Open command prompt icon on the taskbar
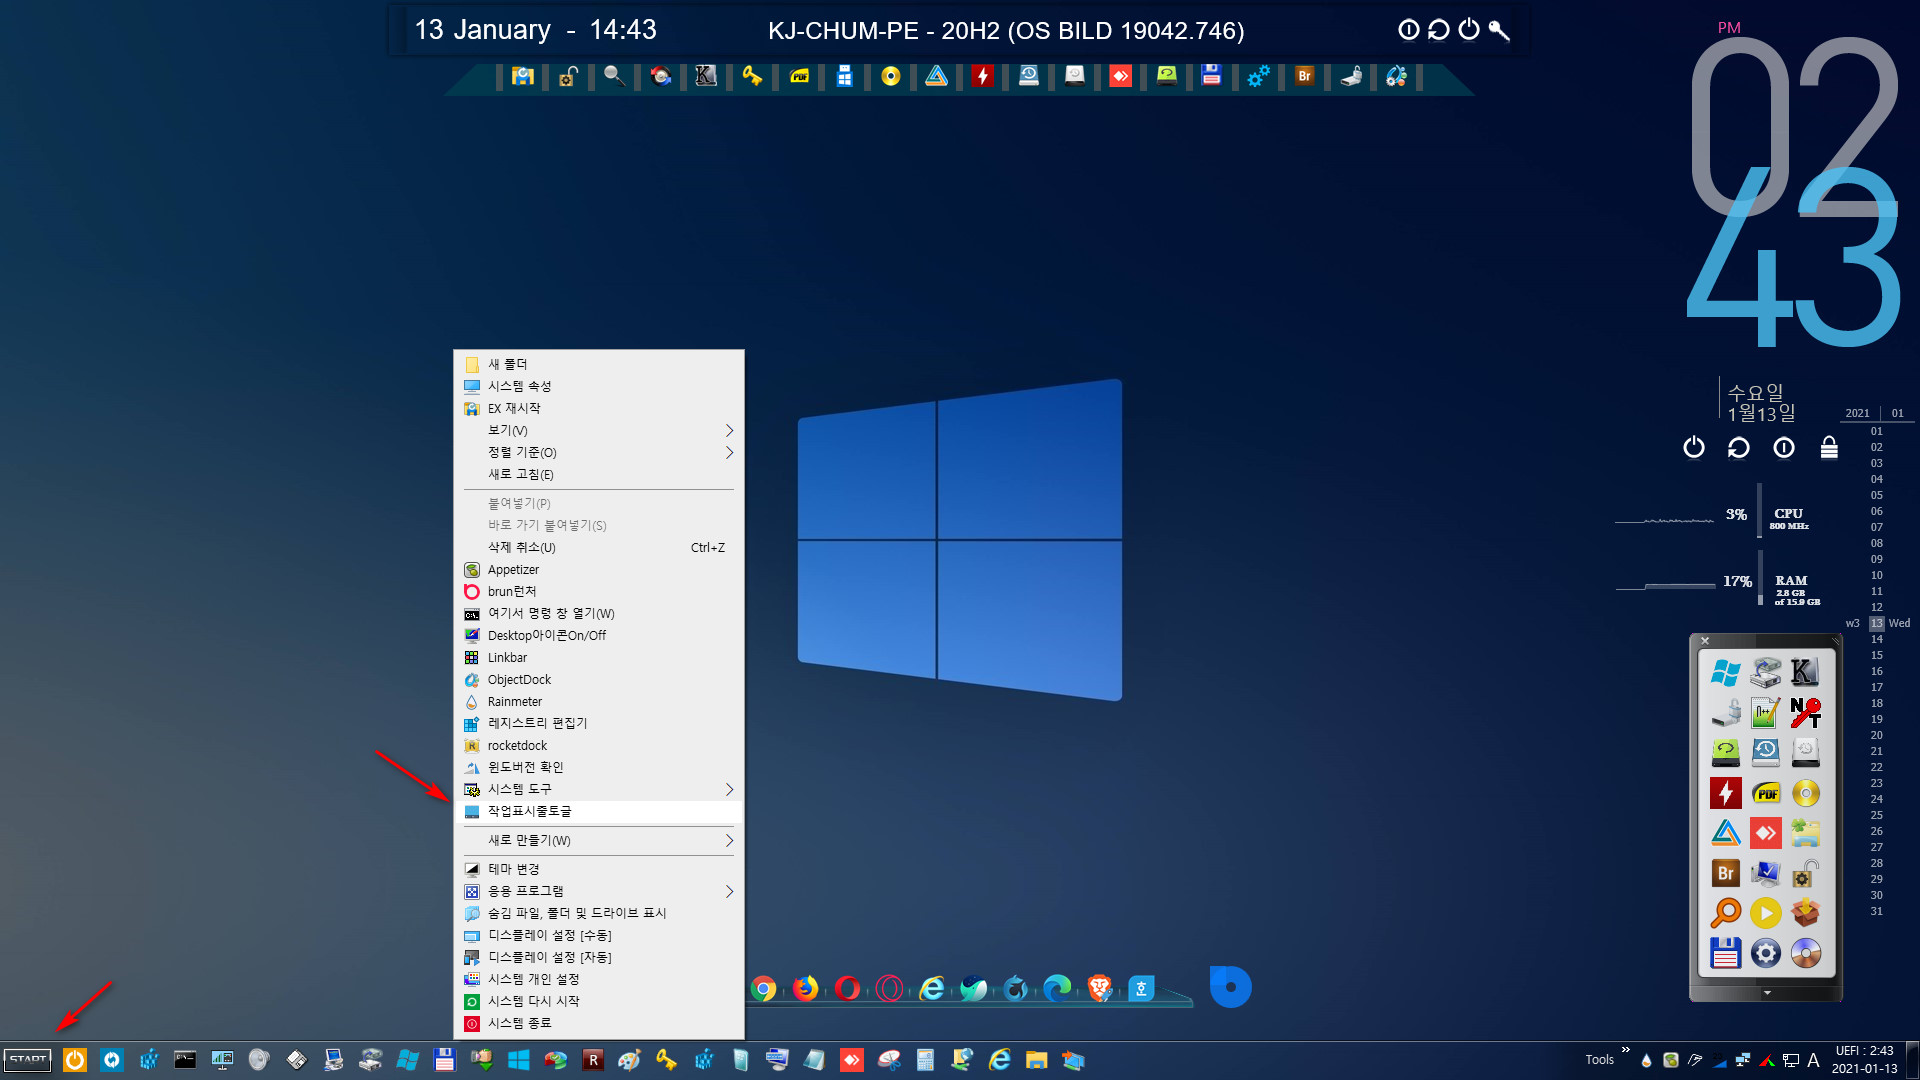 pyautogui.click(x=185, y=1060)
